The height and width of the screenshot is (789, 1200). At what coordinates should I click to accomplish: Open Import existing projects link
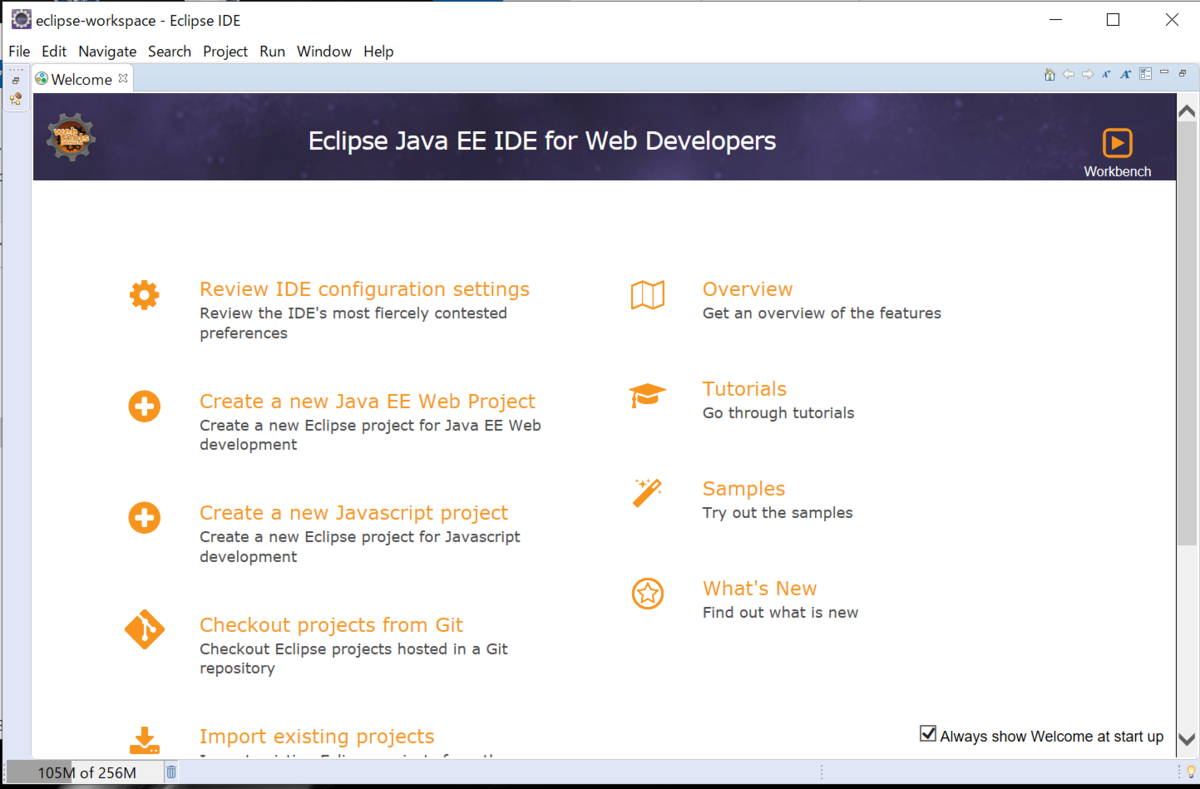pyautogui.click(x=316, y=737)
